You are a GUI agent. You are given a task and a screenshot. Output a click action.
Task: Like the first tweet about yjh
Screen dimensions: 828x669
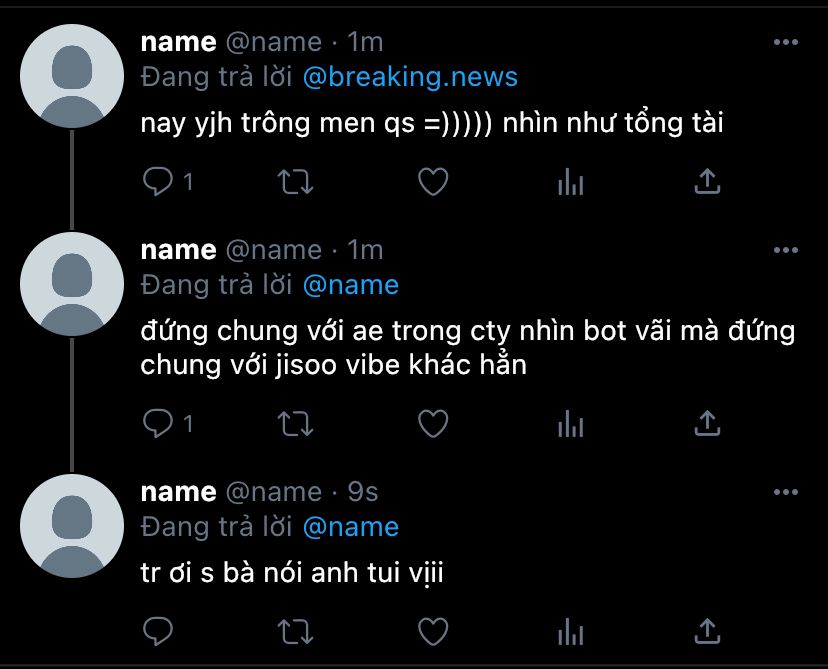433,182
